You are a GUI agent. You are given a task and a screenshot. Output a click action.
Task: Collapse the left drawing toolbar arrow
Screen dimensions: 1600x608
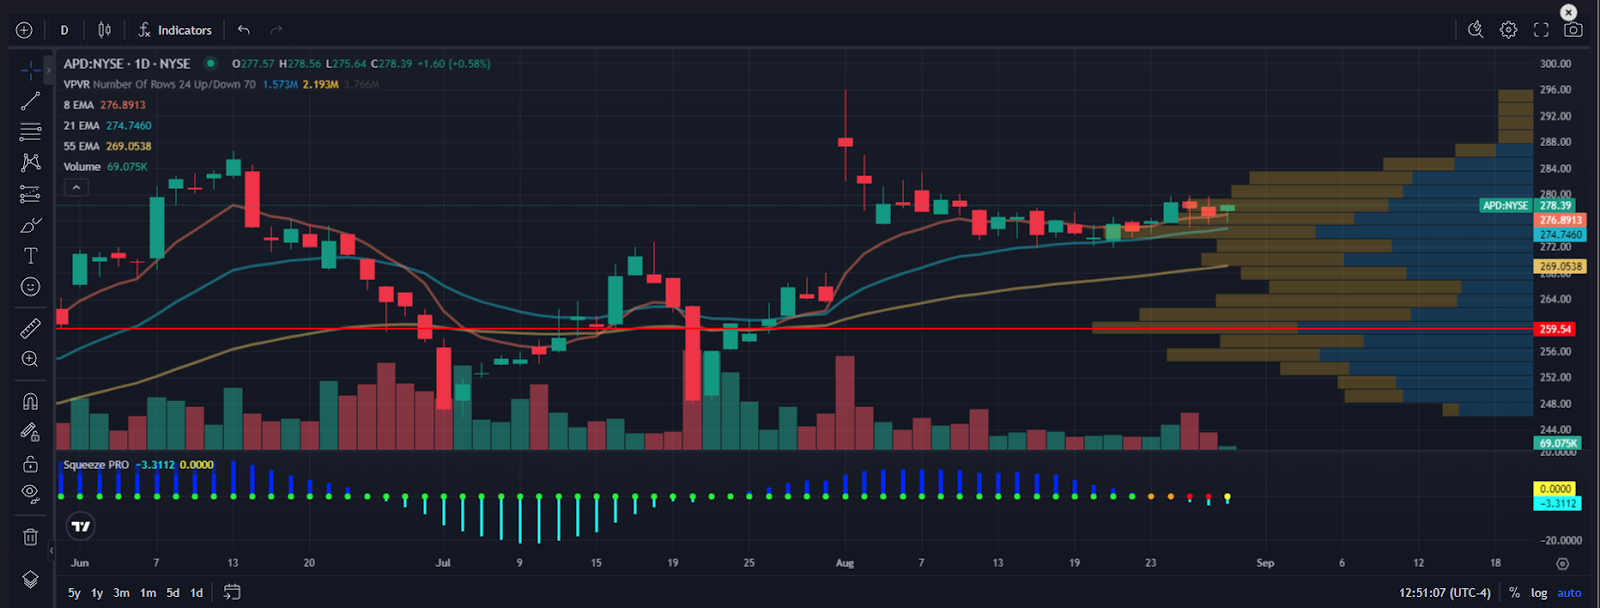click(x=51, y=549)
